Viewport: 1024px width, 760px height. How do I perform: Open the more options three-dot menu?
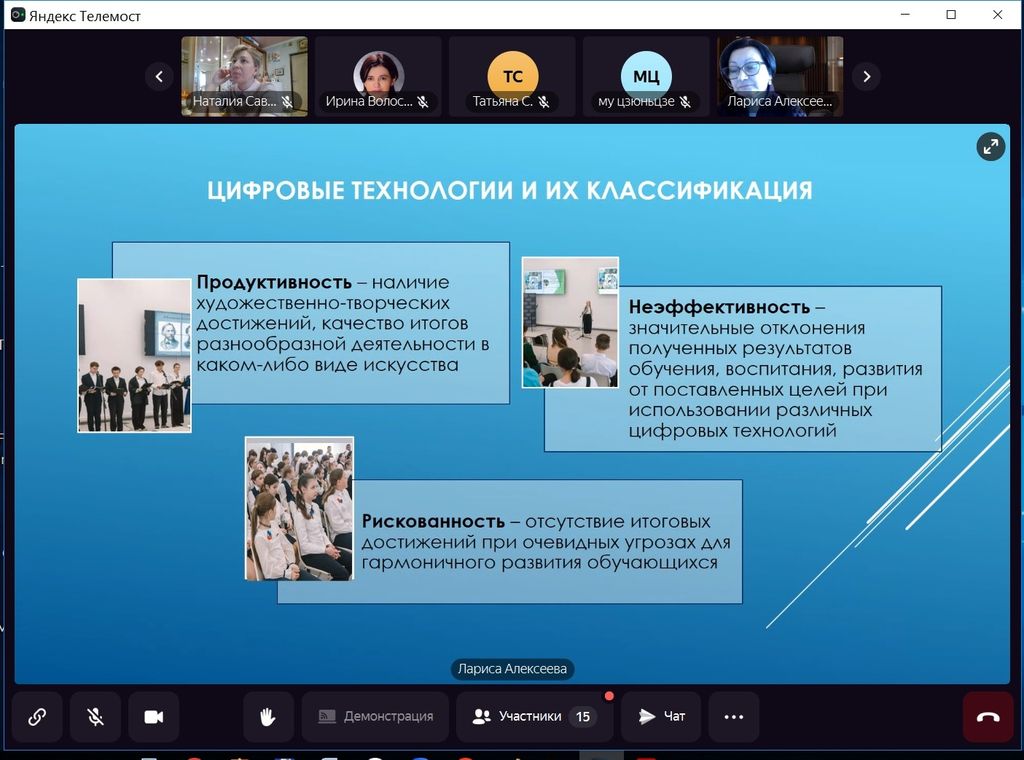pos(734,716)
